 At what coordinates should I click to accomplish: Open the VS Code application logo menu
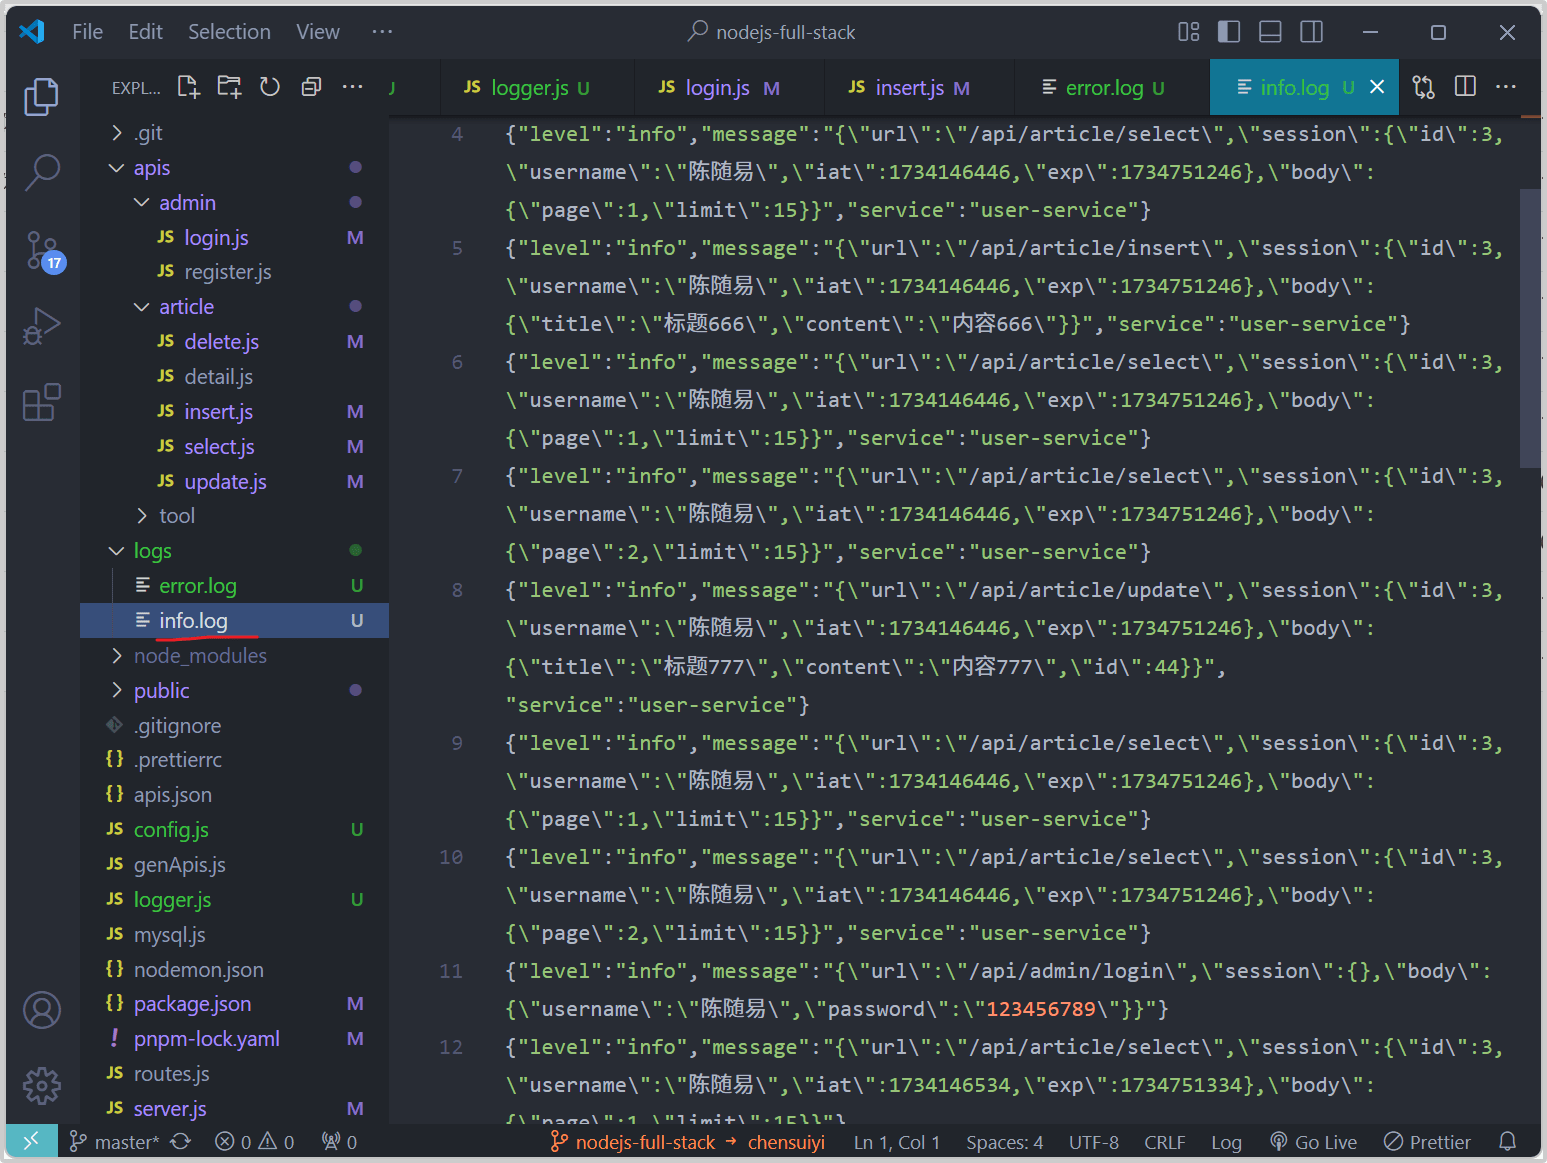pyautogui.click(x=32, y=32)
